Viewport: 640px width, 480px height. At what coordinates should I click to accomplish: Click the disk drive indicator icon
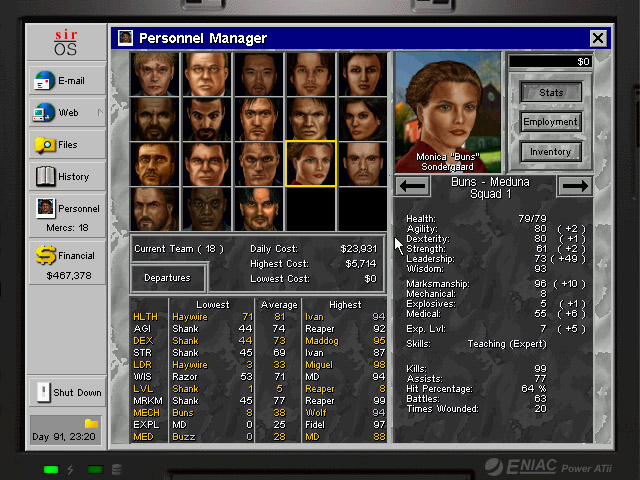tap(117, 469)
